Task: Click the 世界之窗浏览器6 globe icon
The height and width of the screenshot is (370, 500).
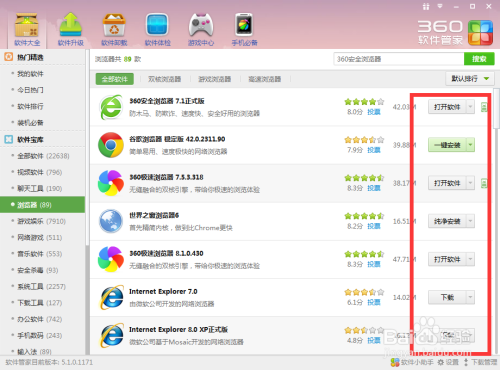Action: (111, 221)
